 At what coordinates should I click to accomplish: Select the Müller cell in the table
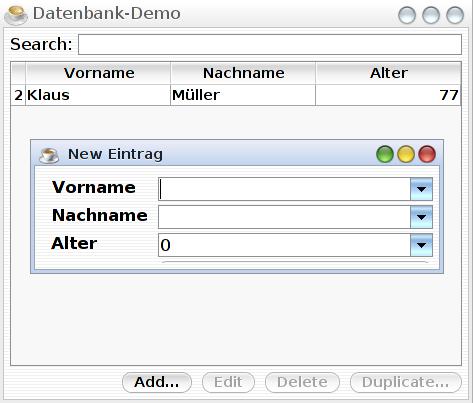pyautogui.click(x=243, y=95)
